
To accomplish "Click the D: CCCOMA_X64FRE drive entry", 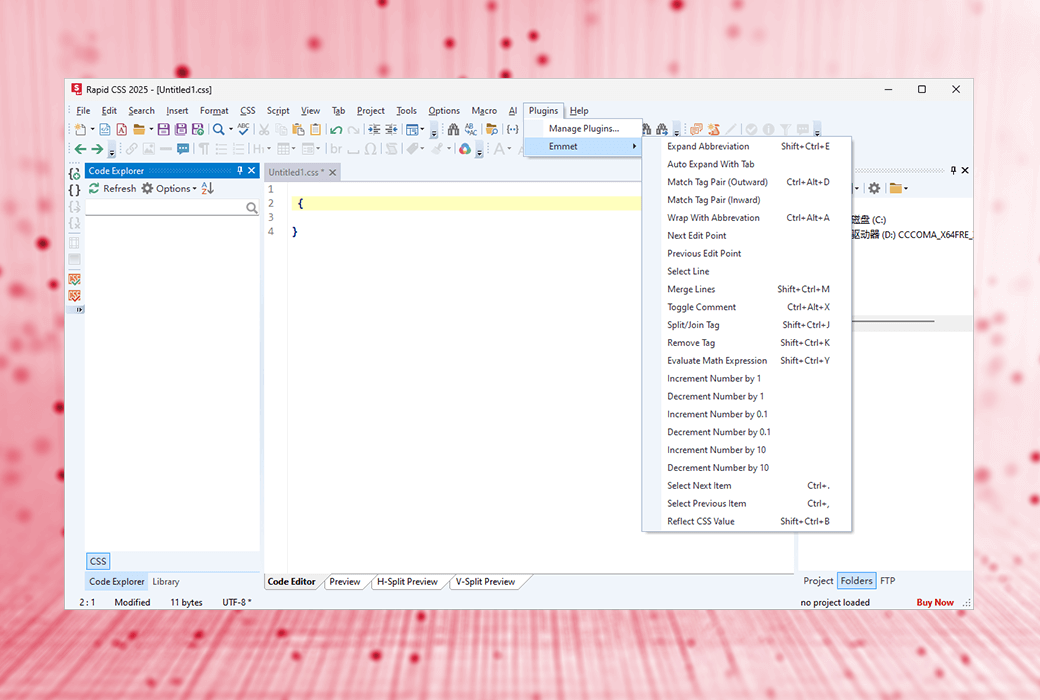I will (912, 235).
